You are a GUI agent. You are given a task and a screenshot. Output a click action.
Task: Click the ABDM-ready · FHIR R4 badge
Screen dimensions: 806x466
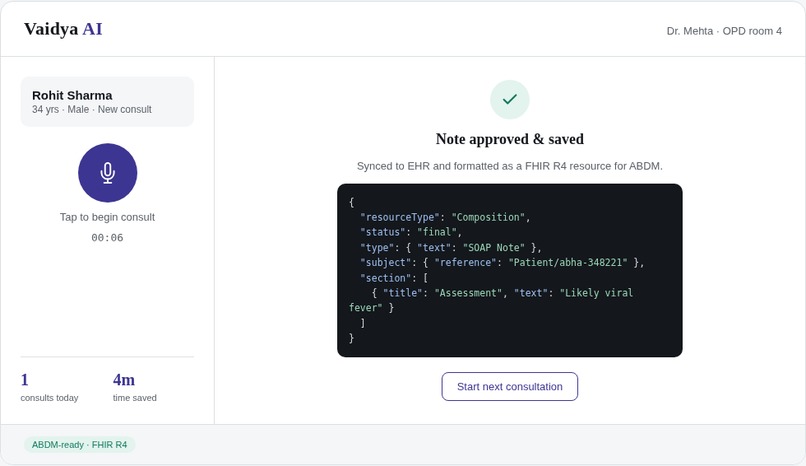pos(79,445)
